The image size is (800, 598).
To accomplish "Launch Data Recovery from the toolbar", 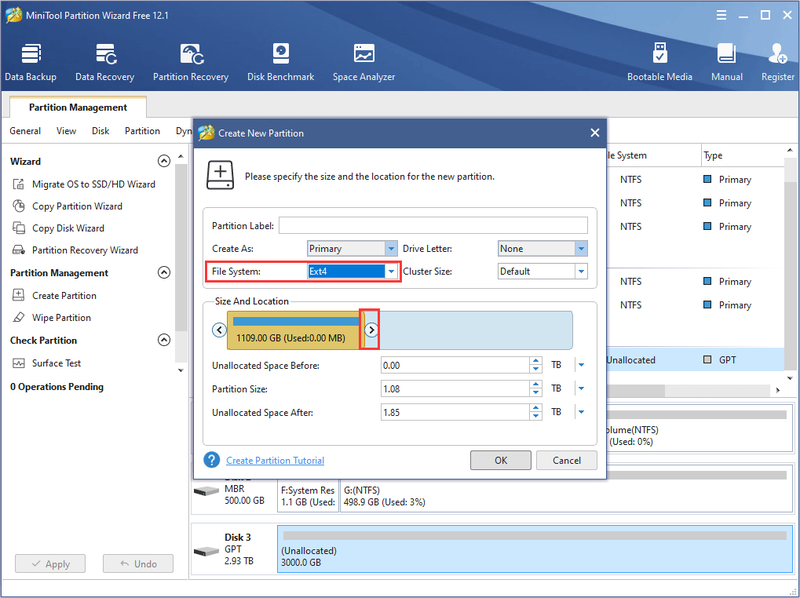I will point(105,62).
